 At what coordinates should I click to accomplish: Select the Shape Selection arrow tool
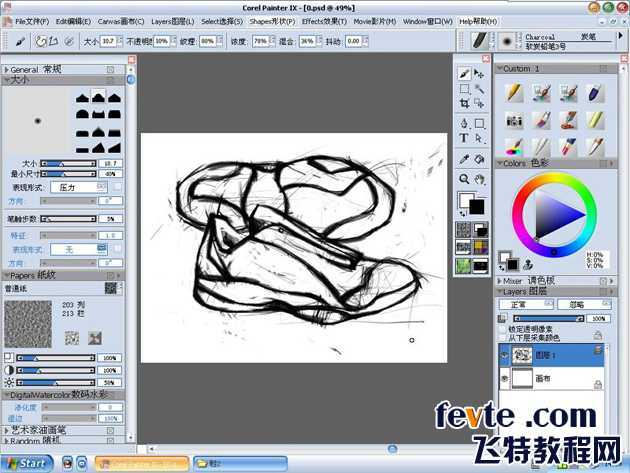tap(479, 138)
